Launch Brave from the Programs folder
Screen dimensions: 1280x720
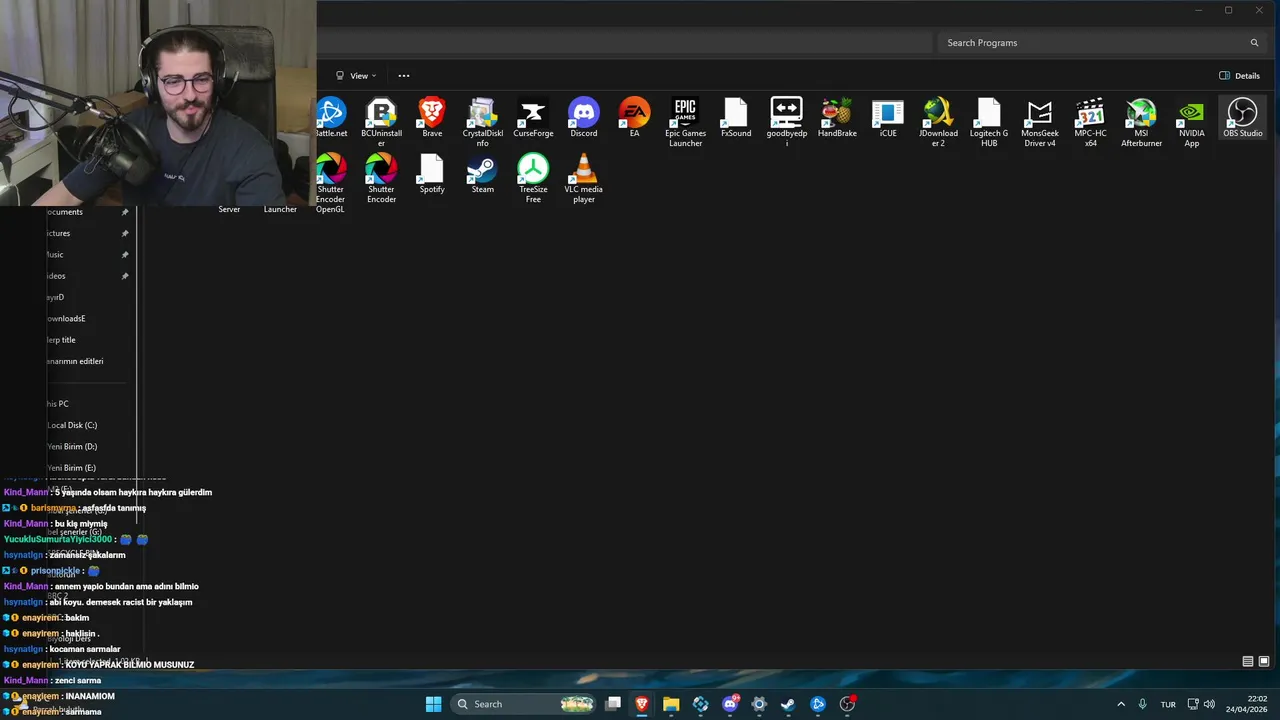tap(432, 119)
